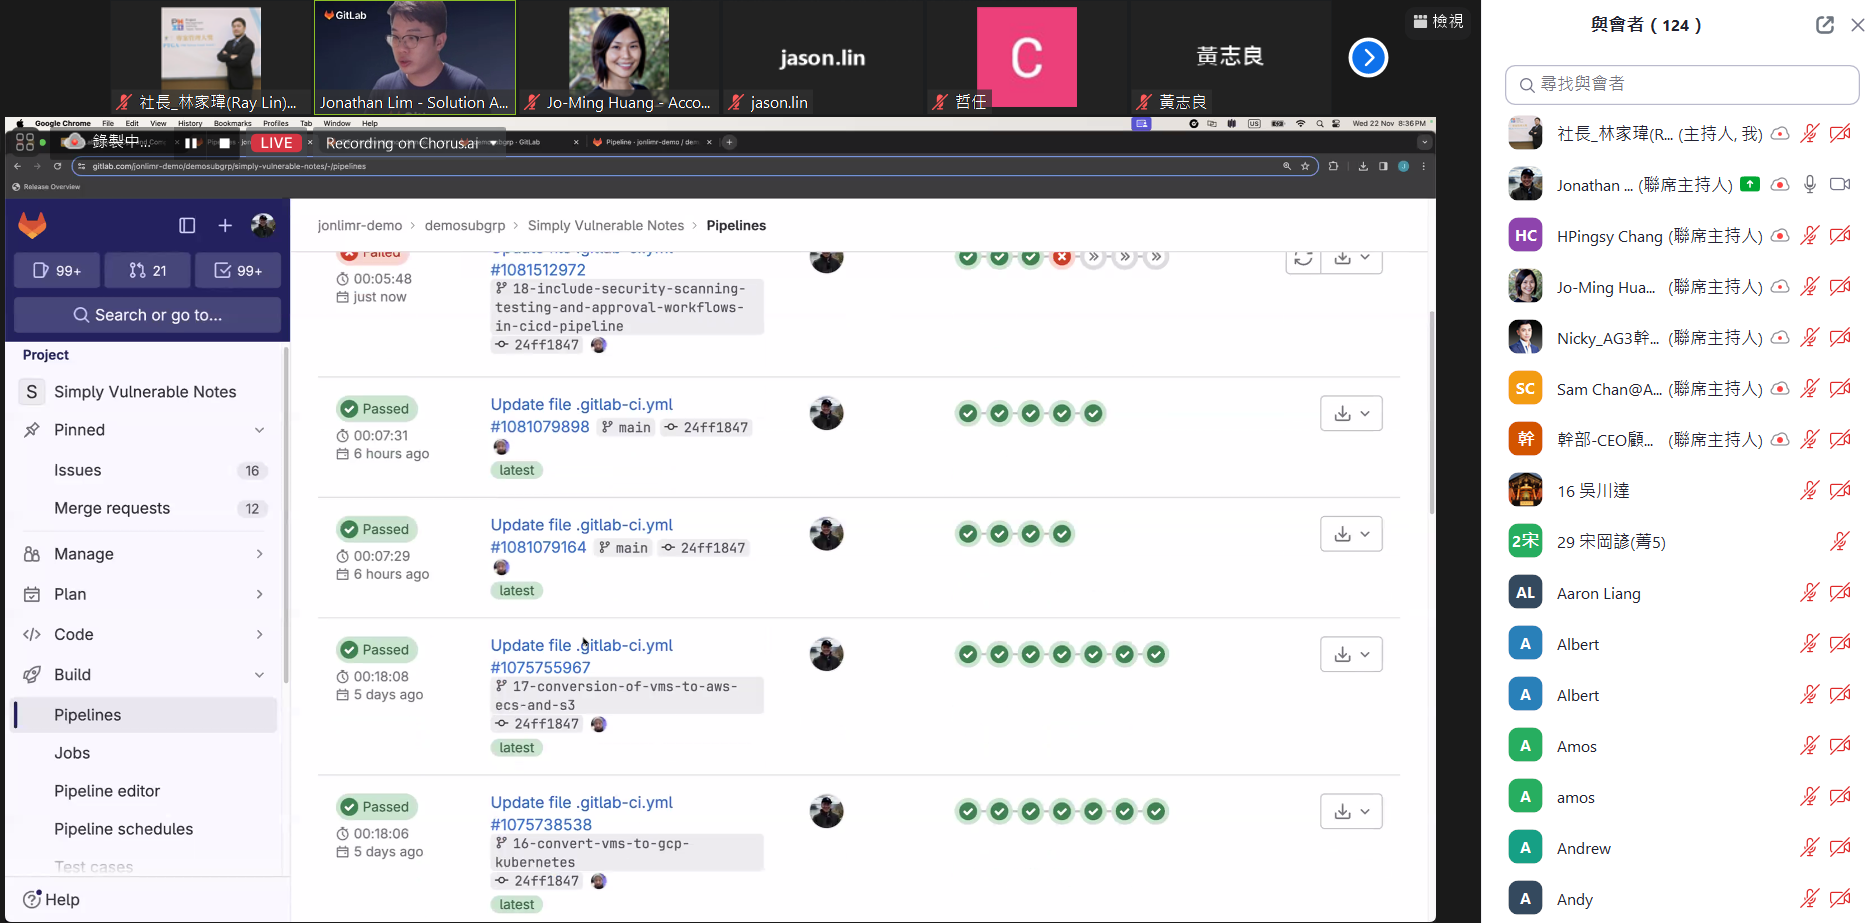Click the blue next-participants arrow in video strip
This screenshot has width=1867, height=923.
coord(1368,58)
